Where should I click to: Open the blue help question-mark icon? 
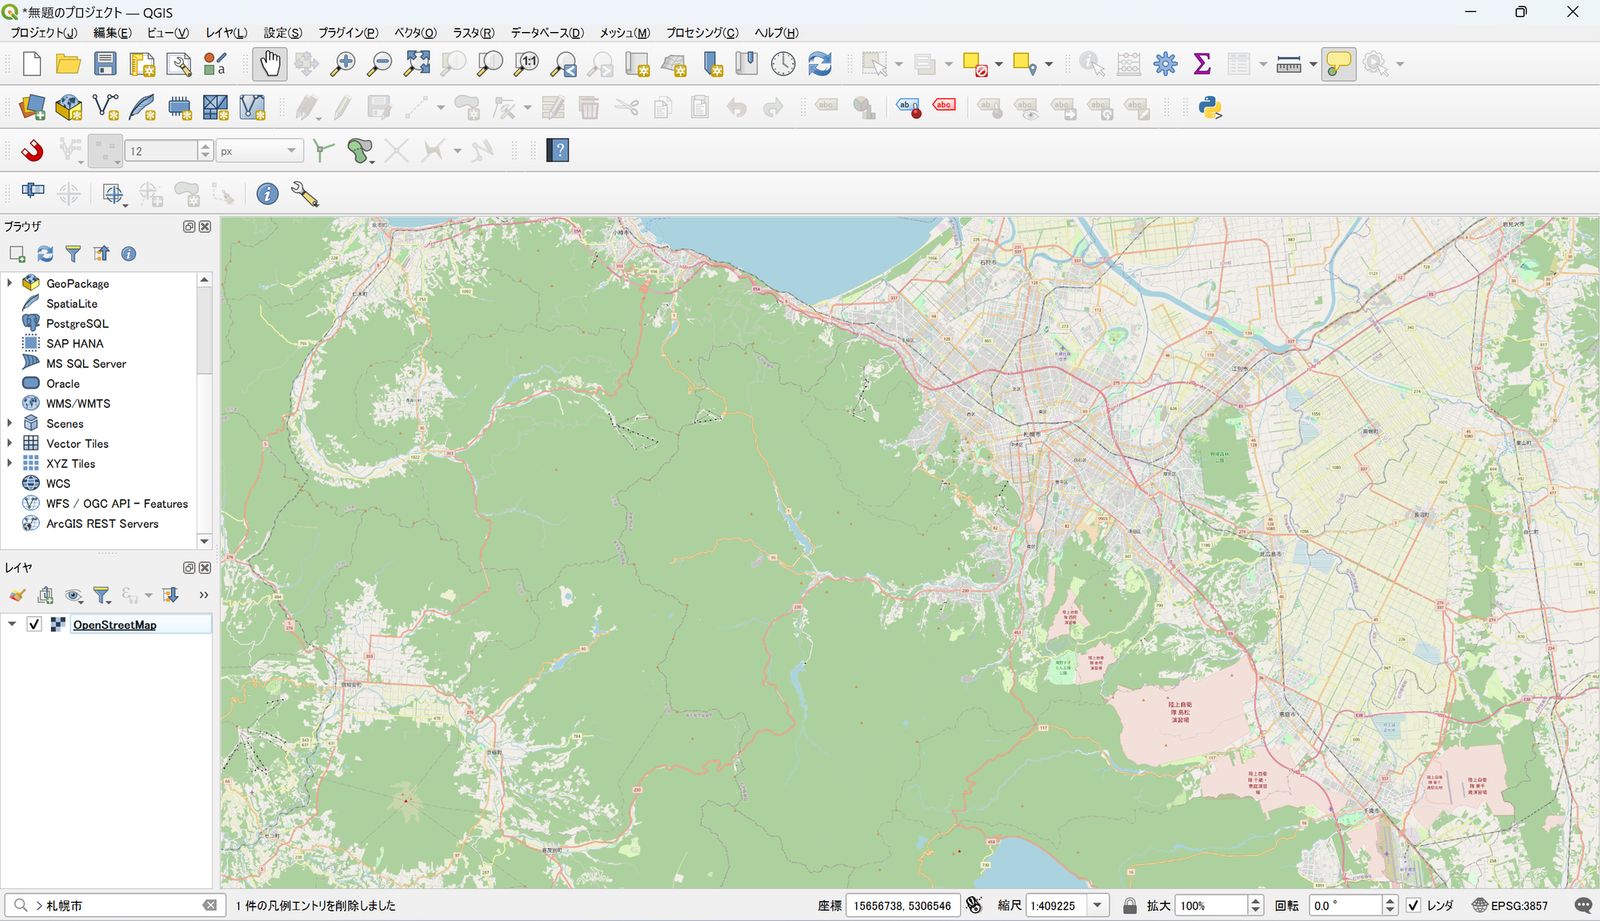(558, 151)
